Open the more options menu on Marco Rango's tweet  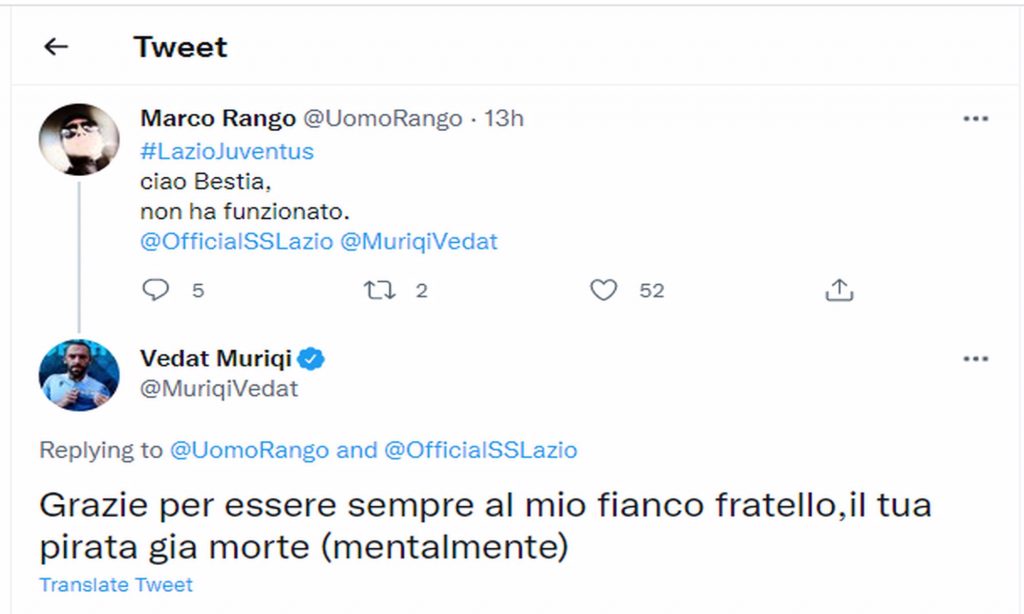pos(975,118)
